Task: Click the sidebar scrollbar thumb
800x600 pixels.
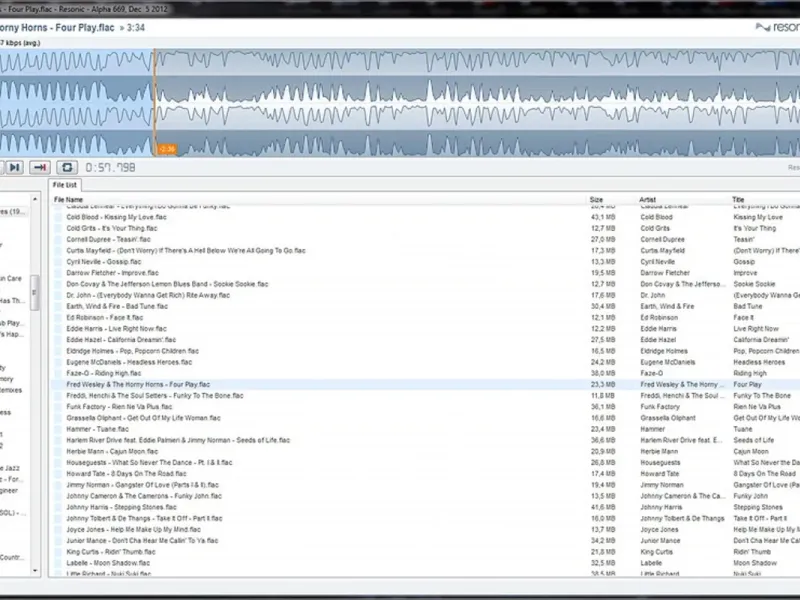Action: pos(35,292)
